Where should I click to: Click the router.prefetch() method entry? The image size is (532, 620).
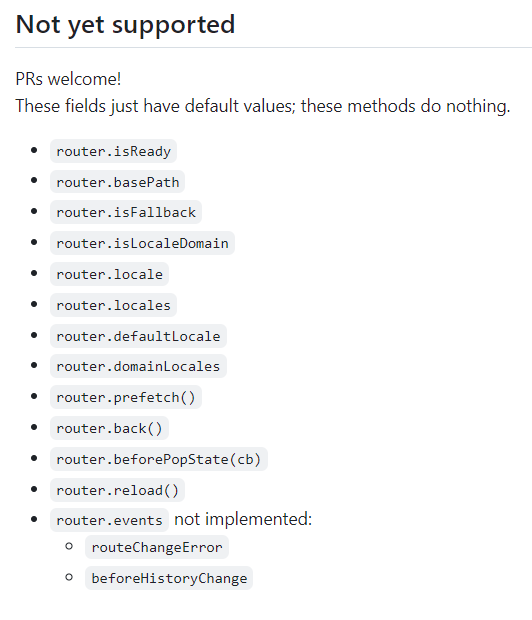pyautogui.click(x=126, y=397)
